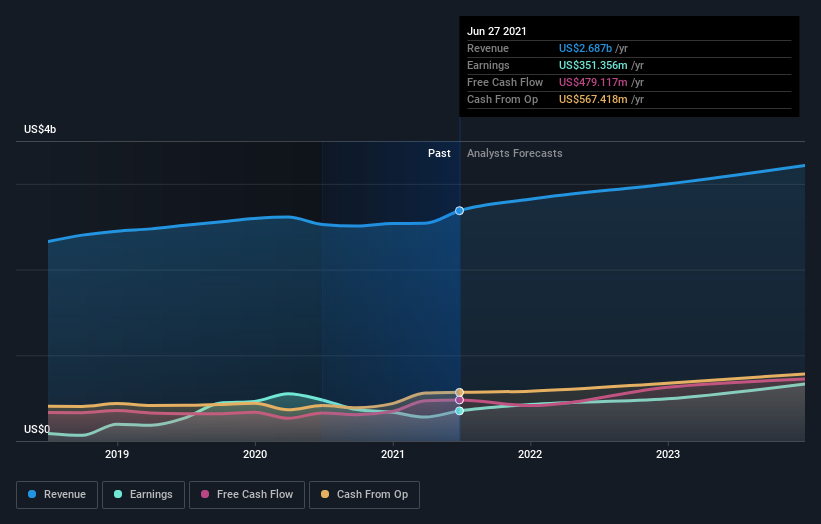Click the Free Cash Flow label in tooltip
The height and width of the screenshot is (524, 821).
click(505, 82)
